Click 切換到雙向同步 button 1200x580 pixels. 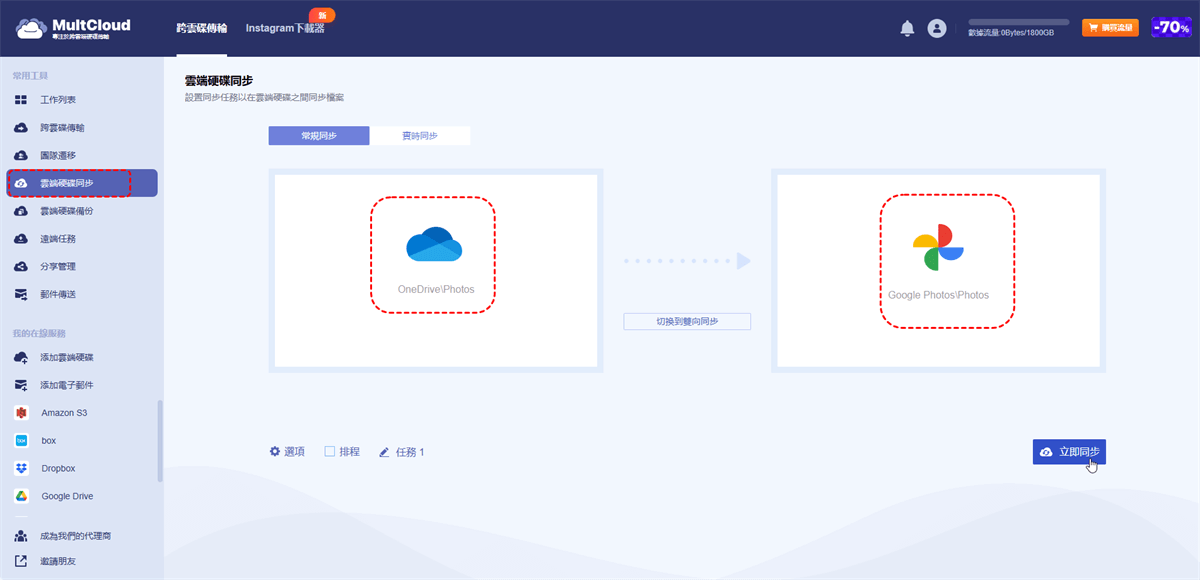pos(687,322)
